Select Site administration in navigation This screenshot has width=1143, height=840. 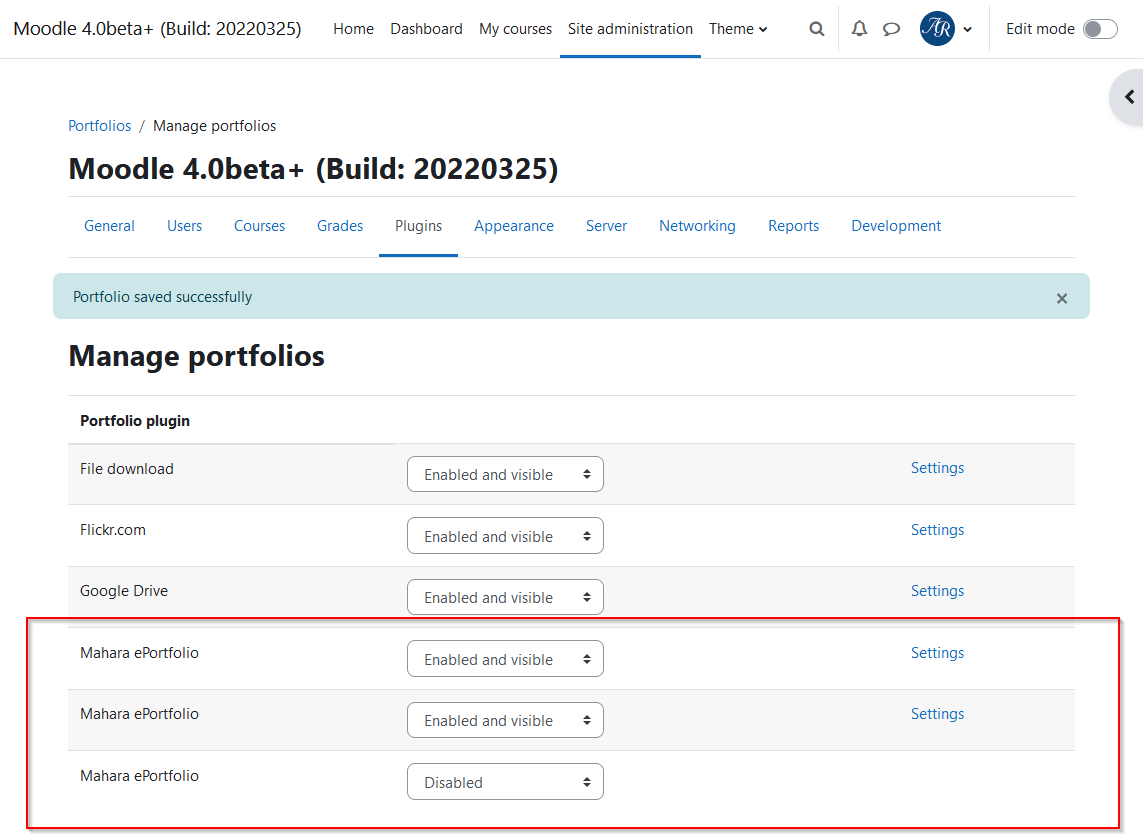click(631, 29)
